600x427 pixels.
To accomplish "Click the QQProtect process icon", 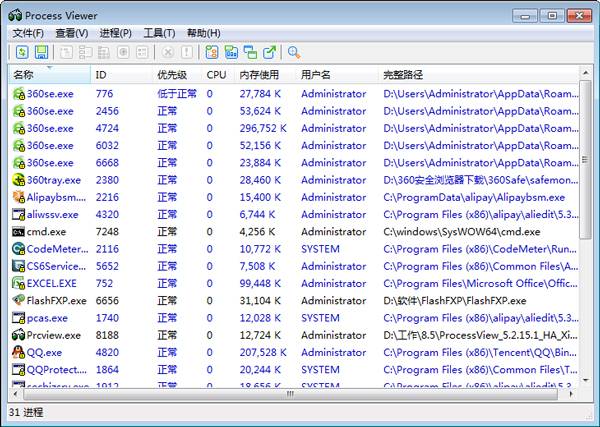I will click(x=18, y=369).
